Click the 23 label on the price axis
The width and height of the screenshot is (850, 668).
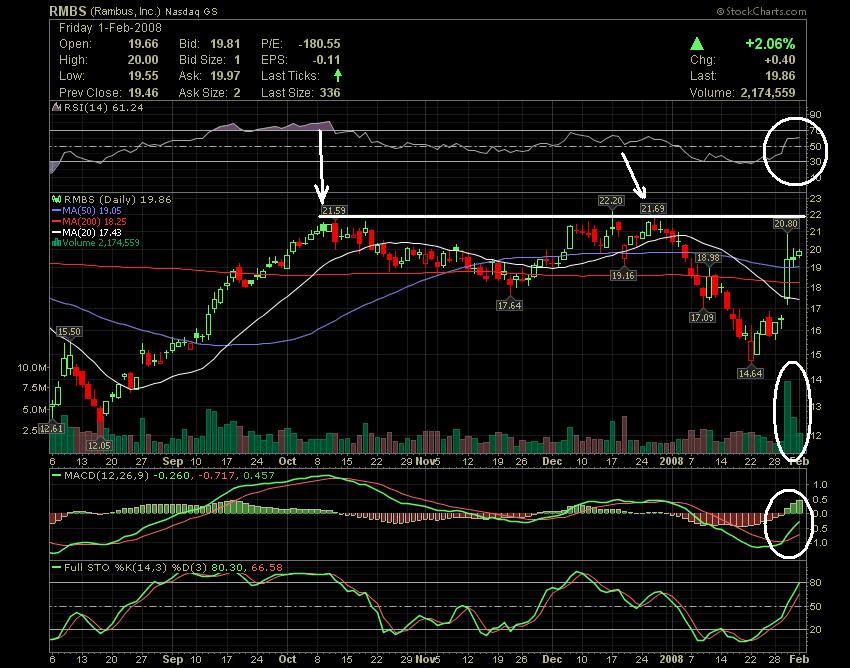click(x=816, y=198)
